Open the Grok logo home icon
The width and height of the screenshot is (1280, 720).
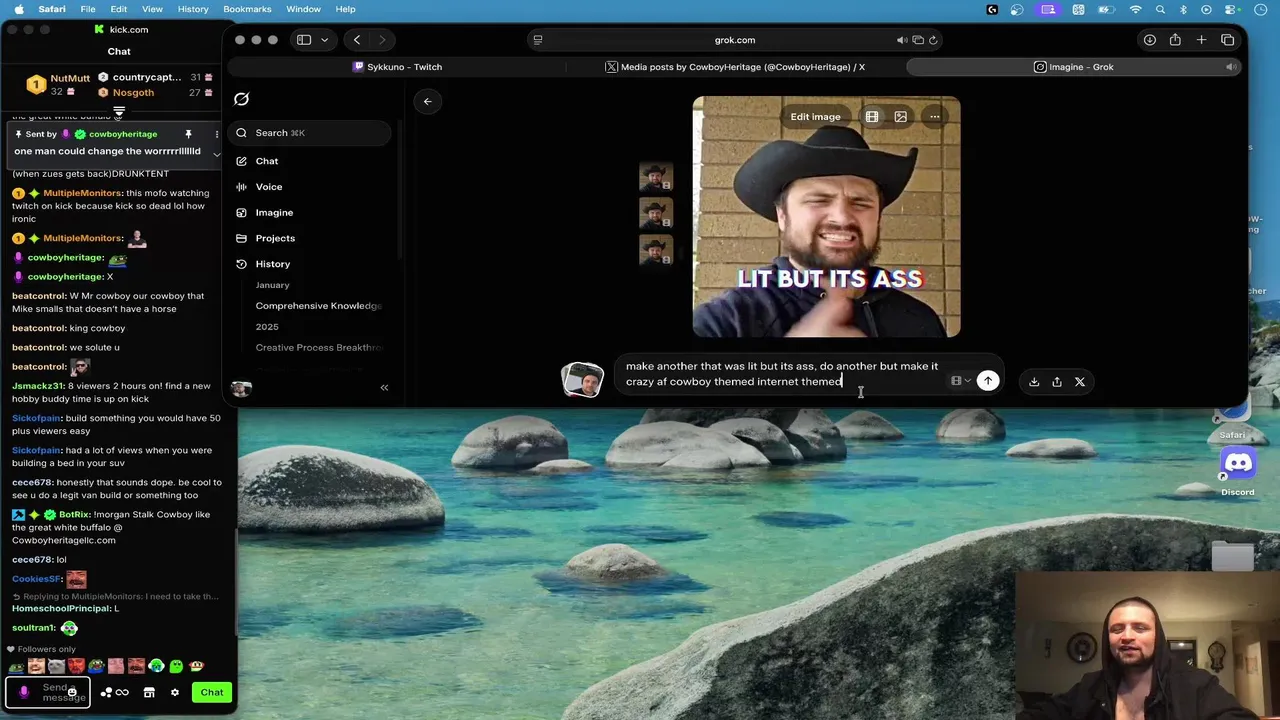pos(241,99)
